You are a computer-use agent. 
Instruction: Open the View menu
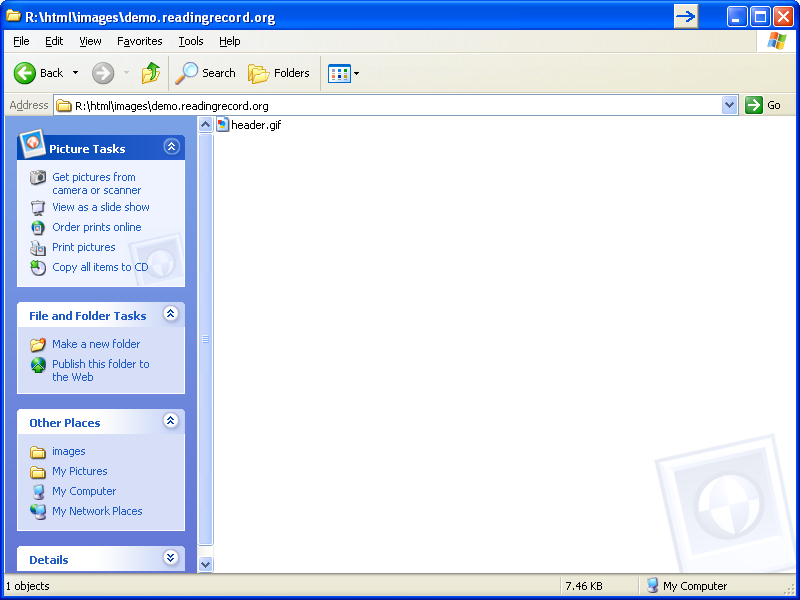click(90, 41)
